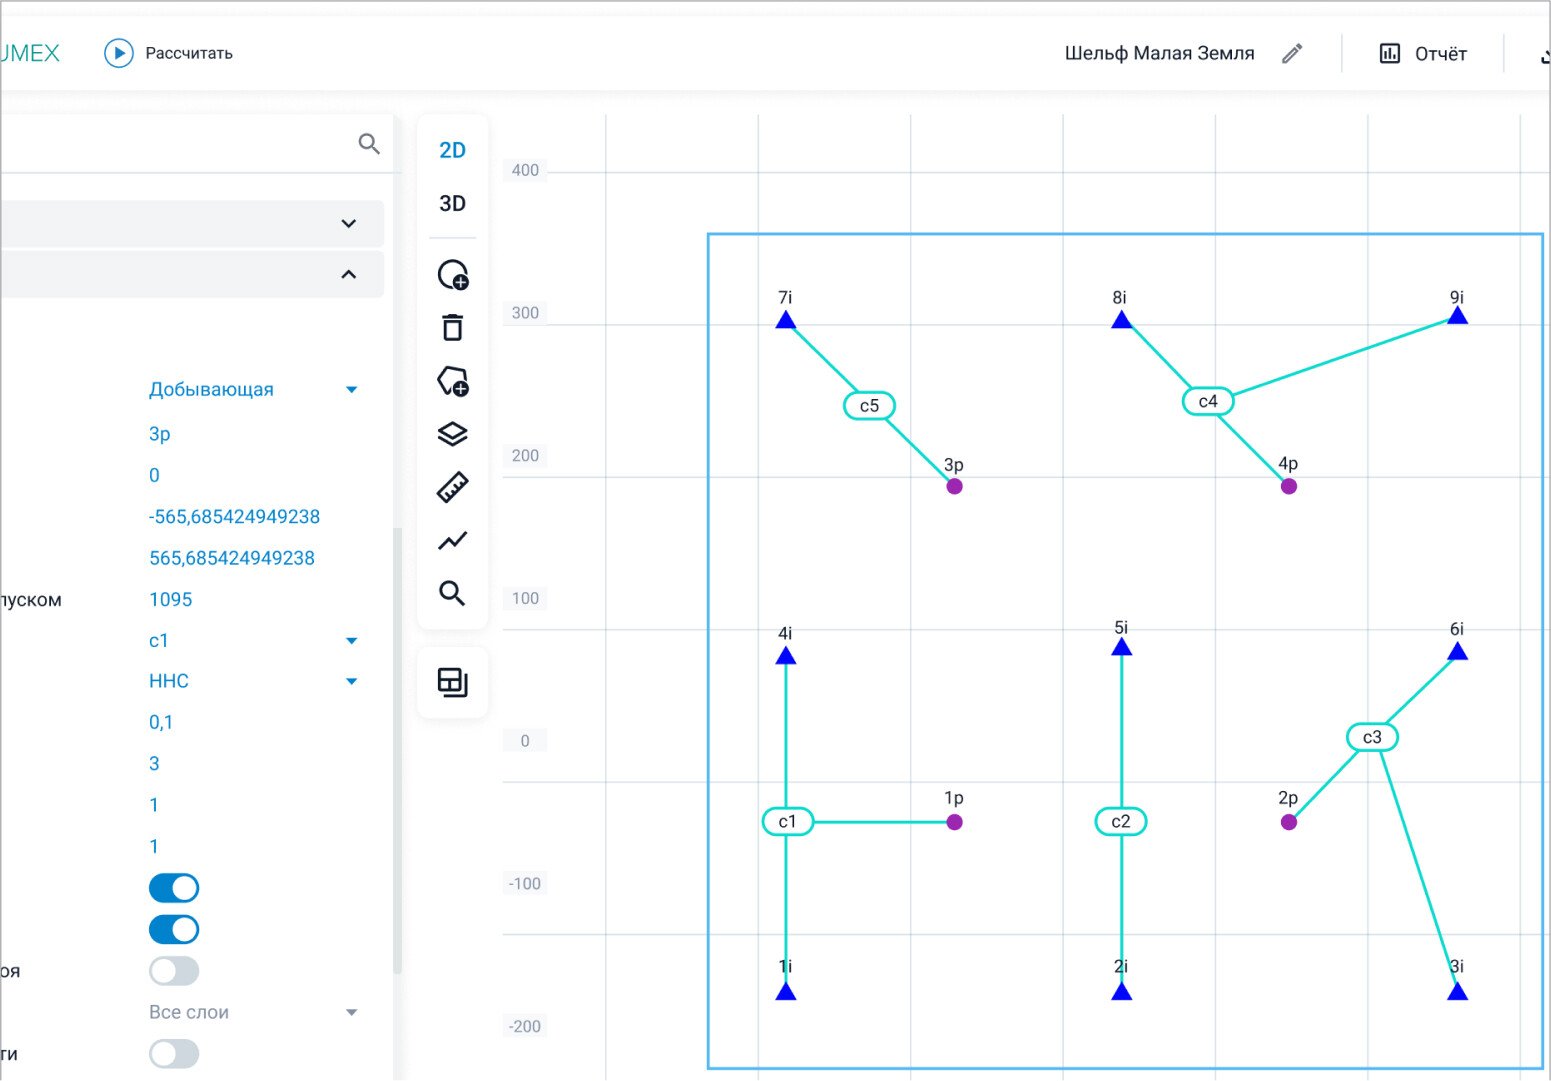Switch to 3D view tab
The height and width of the screenshot is (1081, 1551).
452,204
